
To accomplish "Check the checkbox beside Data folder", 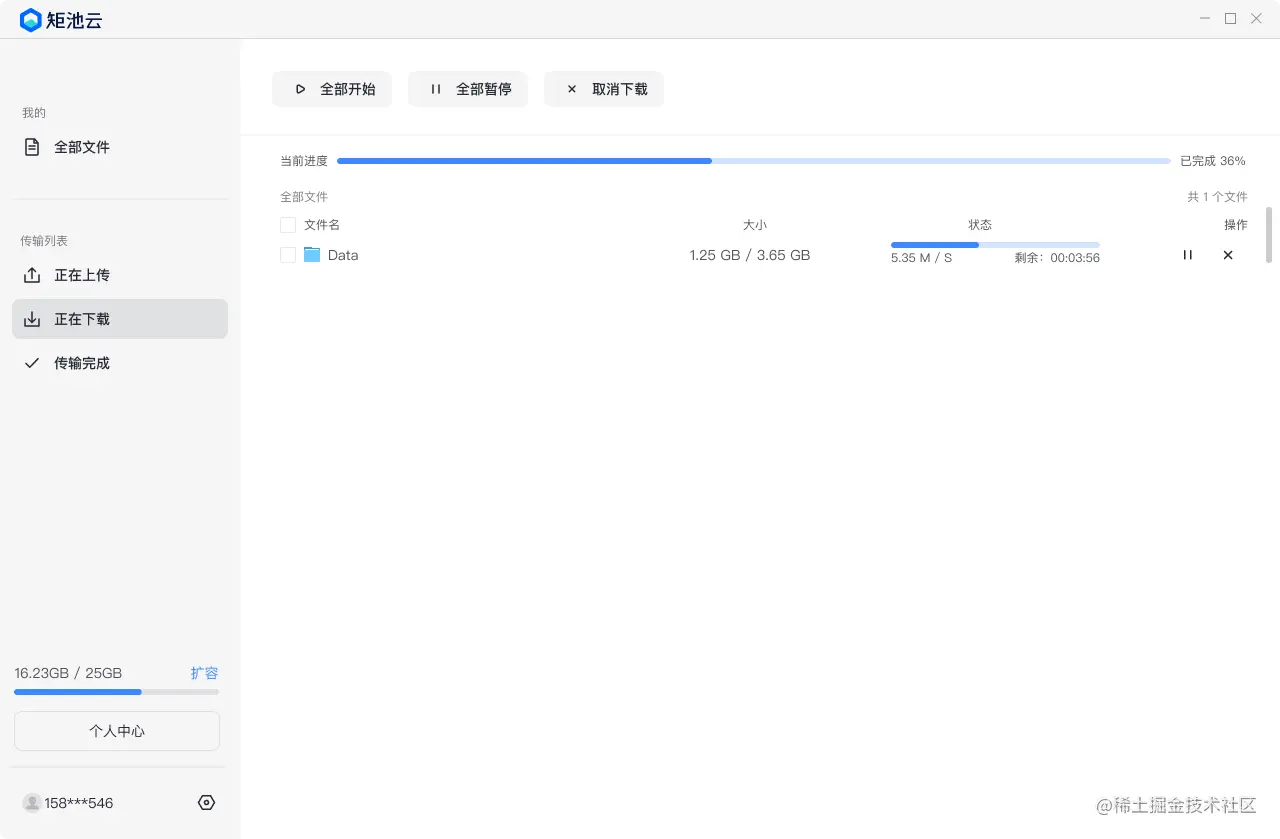I will point(287,255).
